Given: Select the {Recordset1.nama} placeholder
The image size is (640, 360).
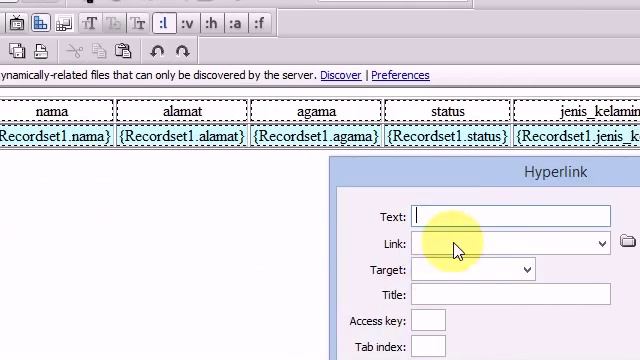Looking at the screenshot, I should 55,136.
